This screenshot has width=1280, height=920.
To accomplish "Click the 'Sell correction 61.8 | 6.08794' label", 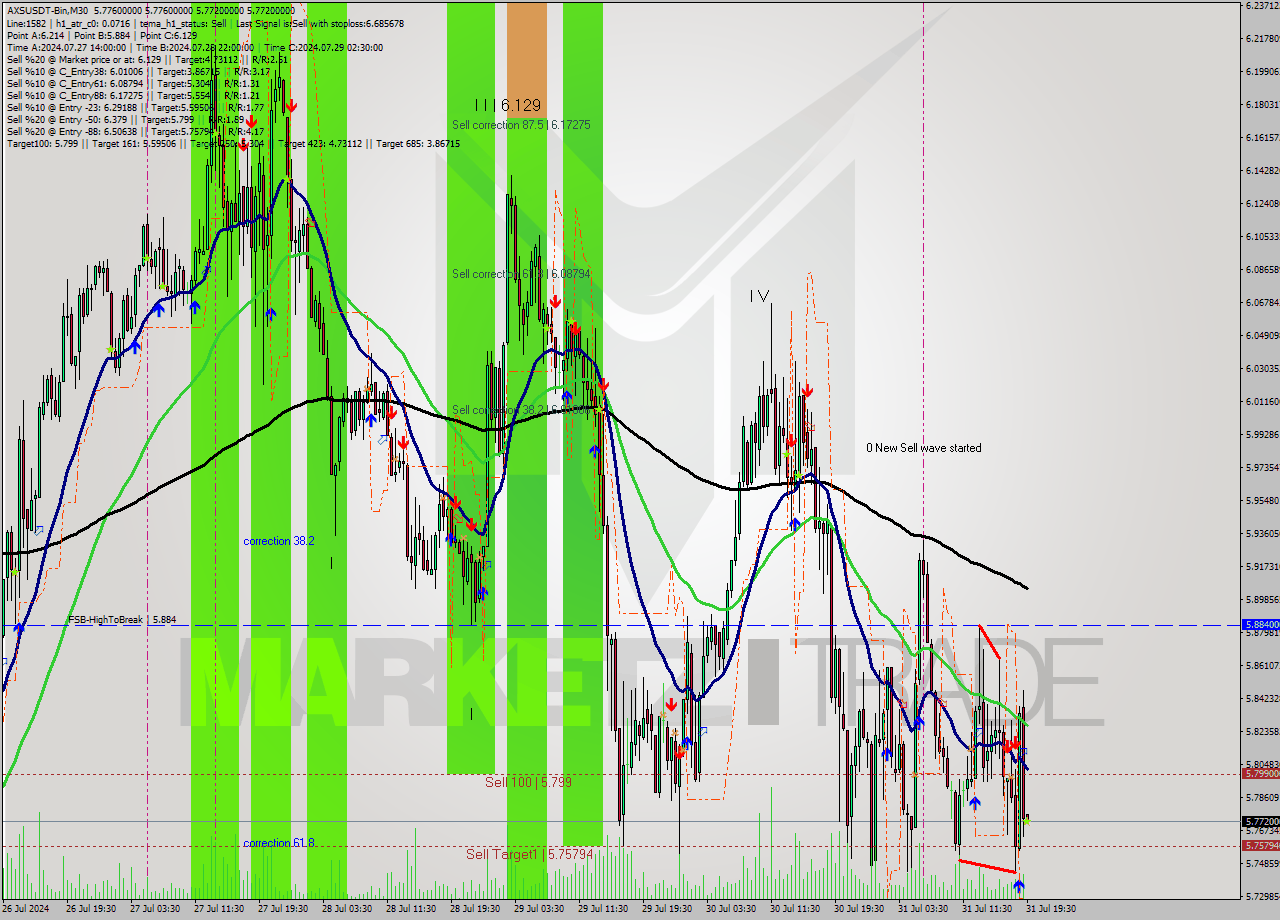I will [x=521, y=273].
